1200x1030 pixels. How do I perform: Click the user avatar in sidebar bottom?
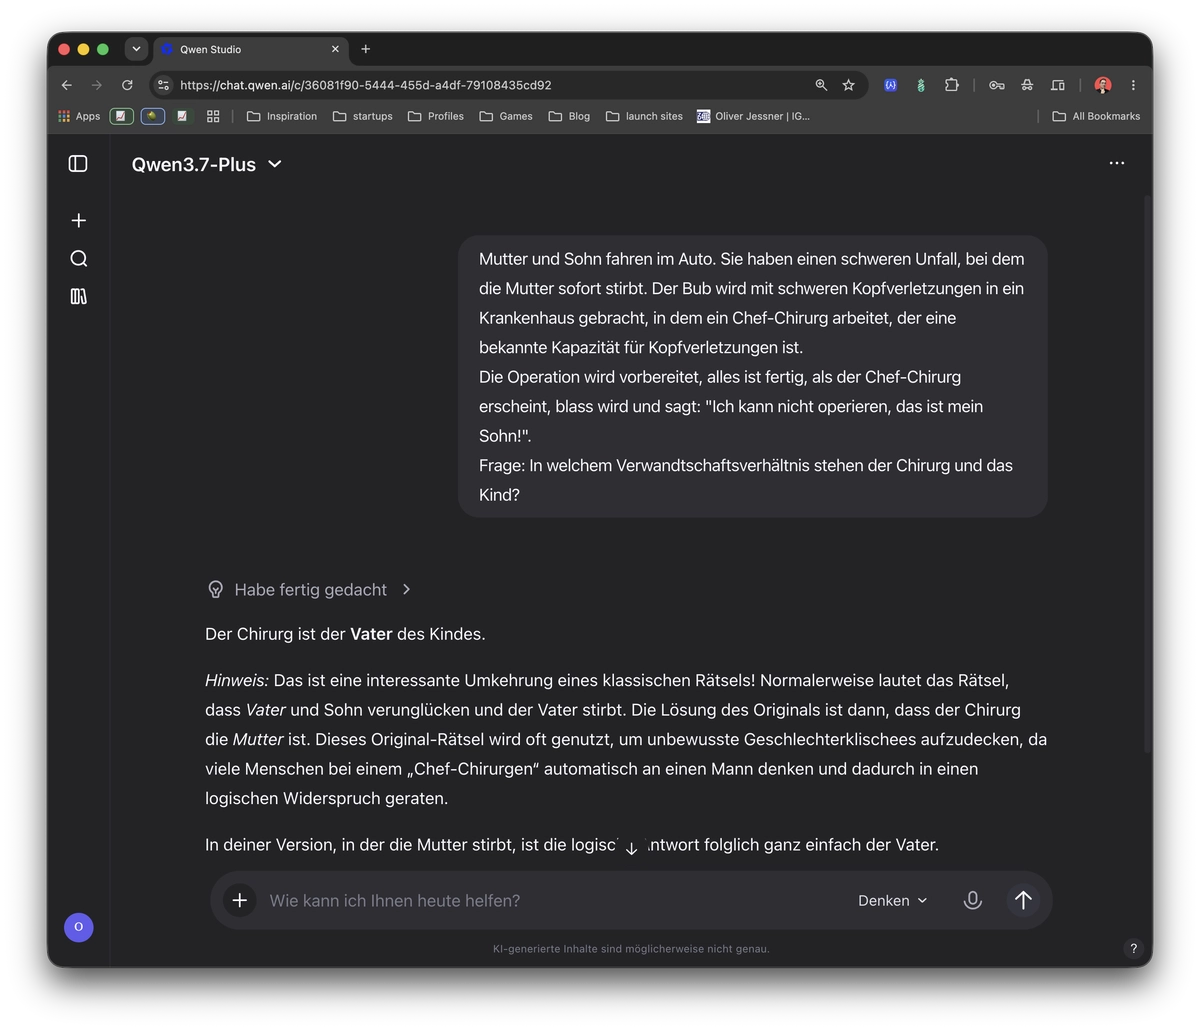[79, 927]
